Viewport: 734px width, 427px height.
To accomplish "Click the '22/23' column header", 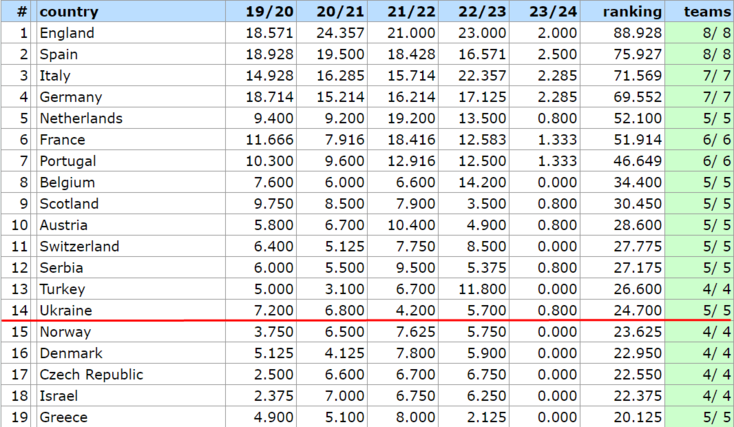I will click(482, 12).
